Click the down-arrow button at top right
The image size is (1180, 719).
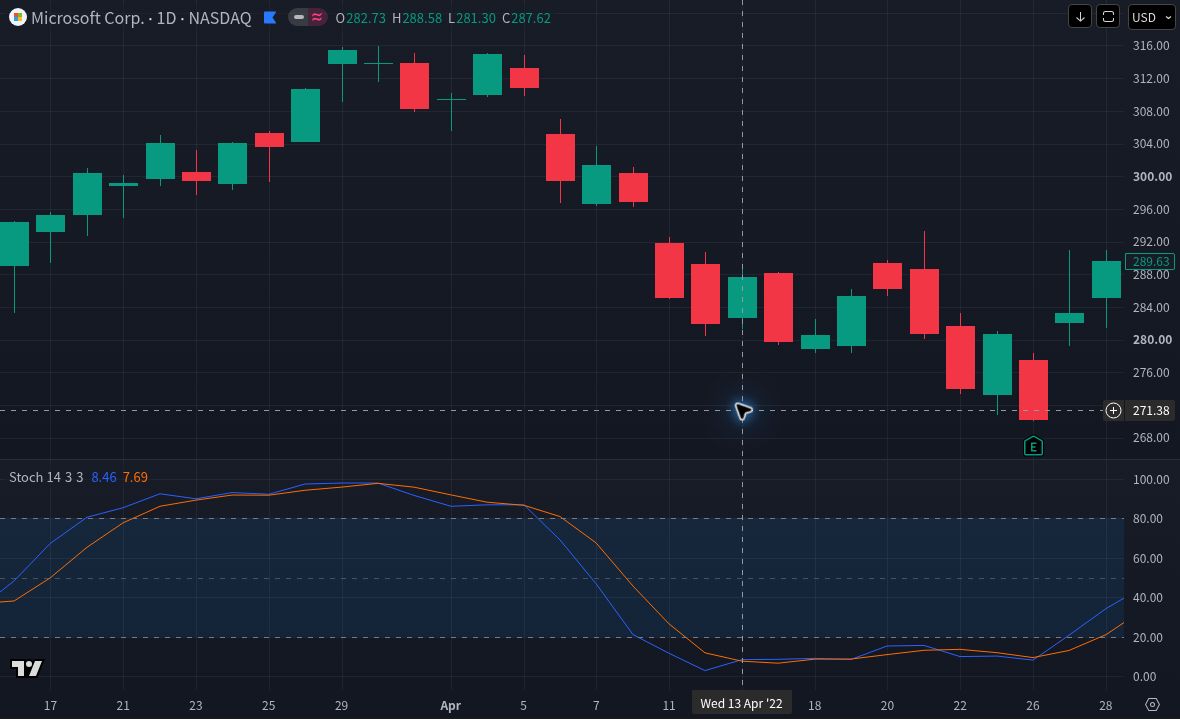tap(1080, 17)
